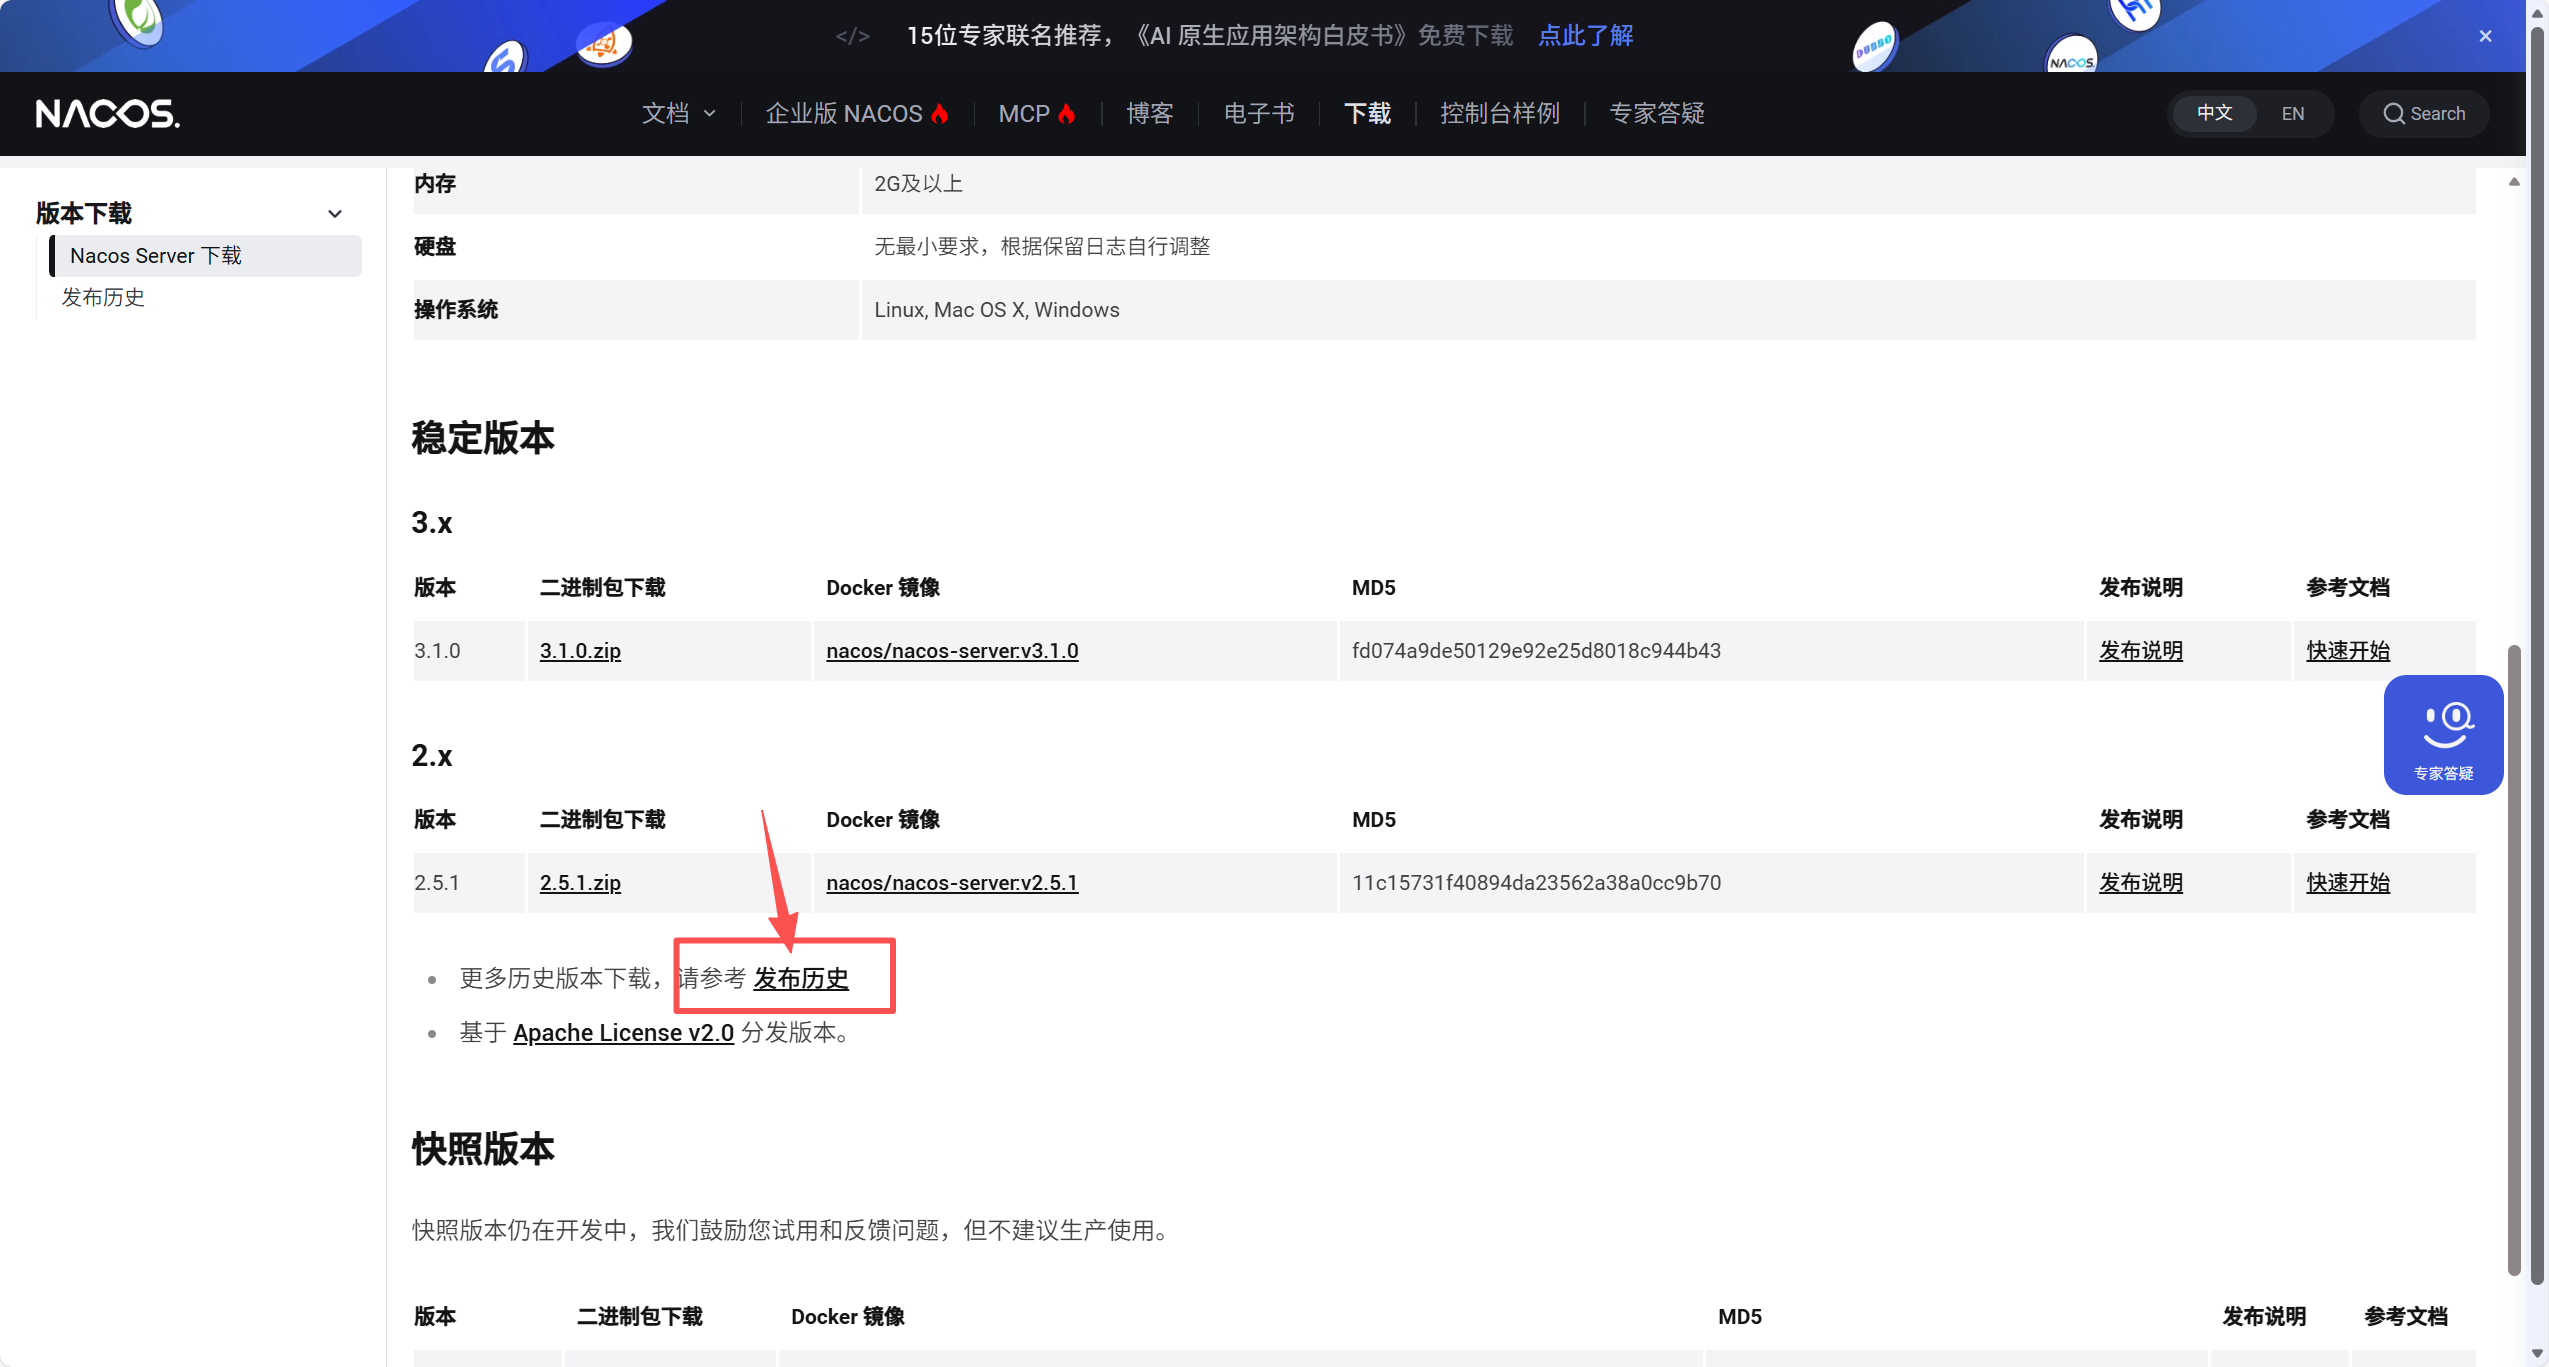Select Nacos Server 下载 in the sidebar
The width and height of the screenshot is (2549, 1367).
click(155, 255)
